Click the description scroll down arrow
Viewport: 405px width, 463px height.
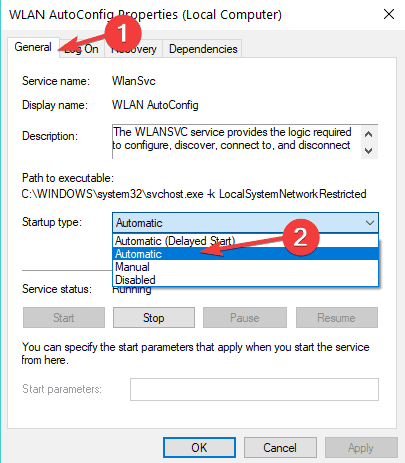point(369,151)
